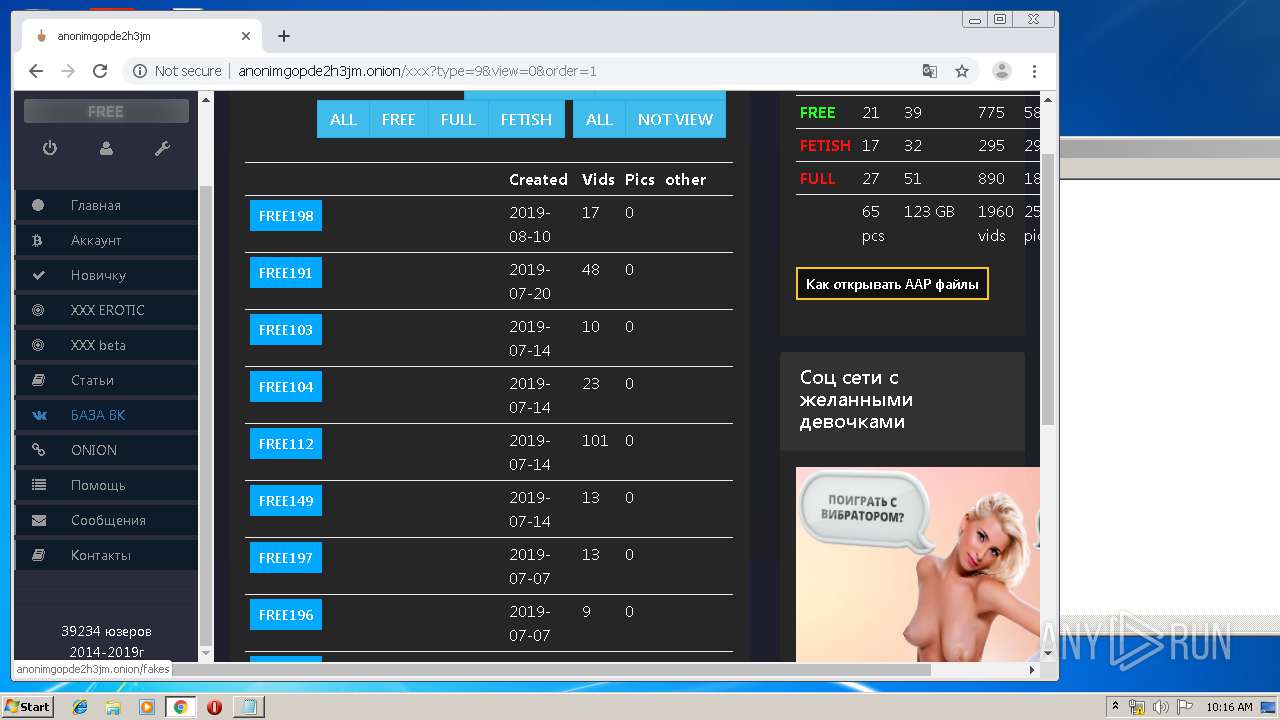The image size is (1280, 720).
Task: Close the anonimgopde2h3jm tab
Action: pos(246,36)
